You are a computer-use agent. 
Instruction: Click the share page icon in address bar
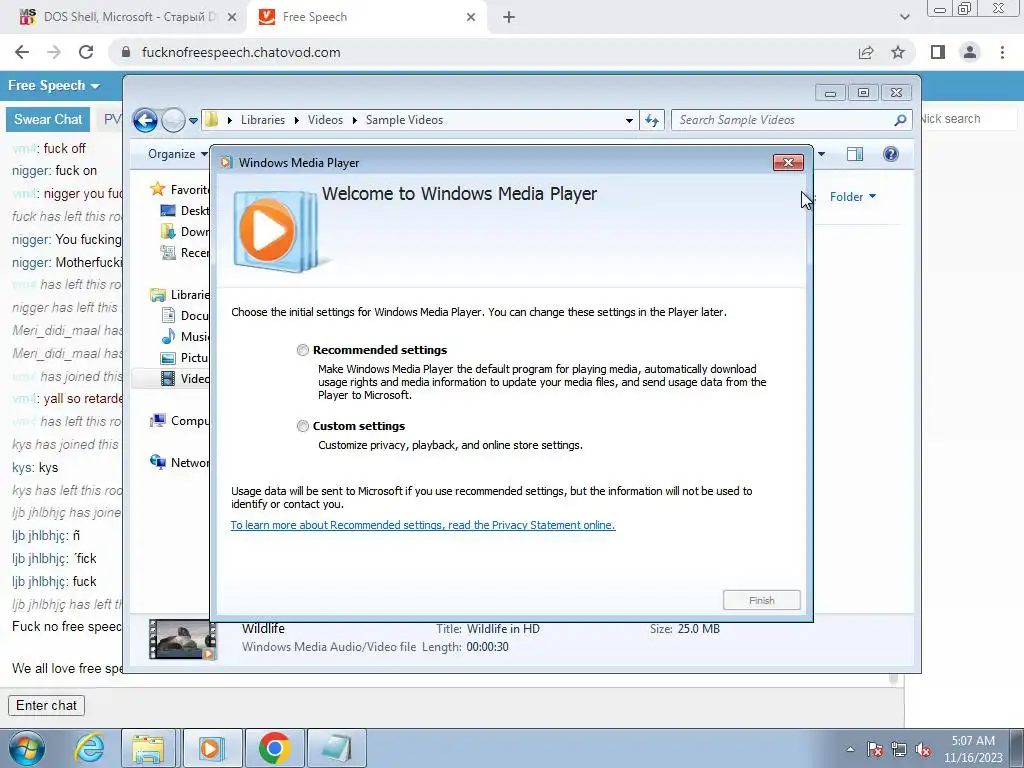pos(866,52)
